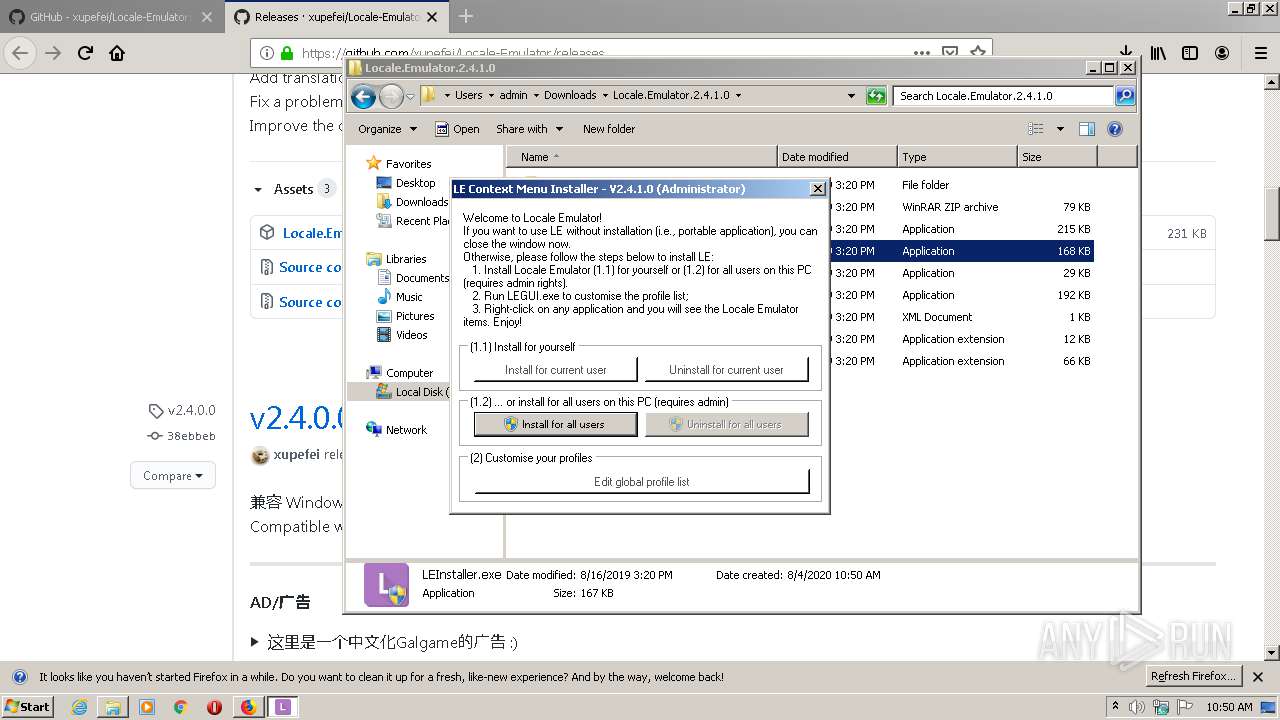Show preview pane in Explorer
Image resolution: width=1280 pixels, height=720 pixels.
pyautogui.click(x=1087, y=129)
